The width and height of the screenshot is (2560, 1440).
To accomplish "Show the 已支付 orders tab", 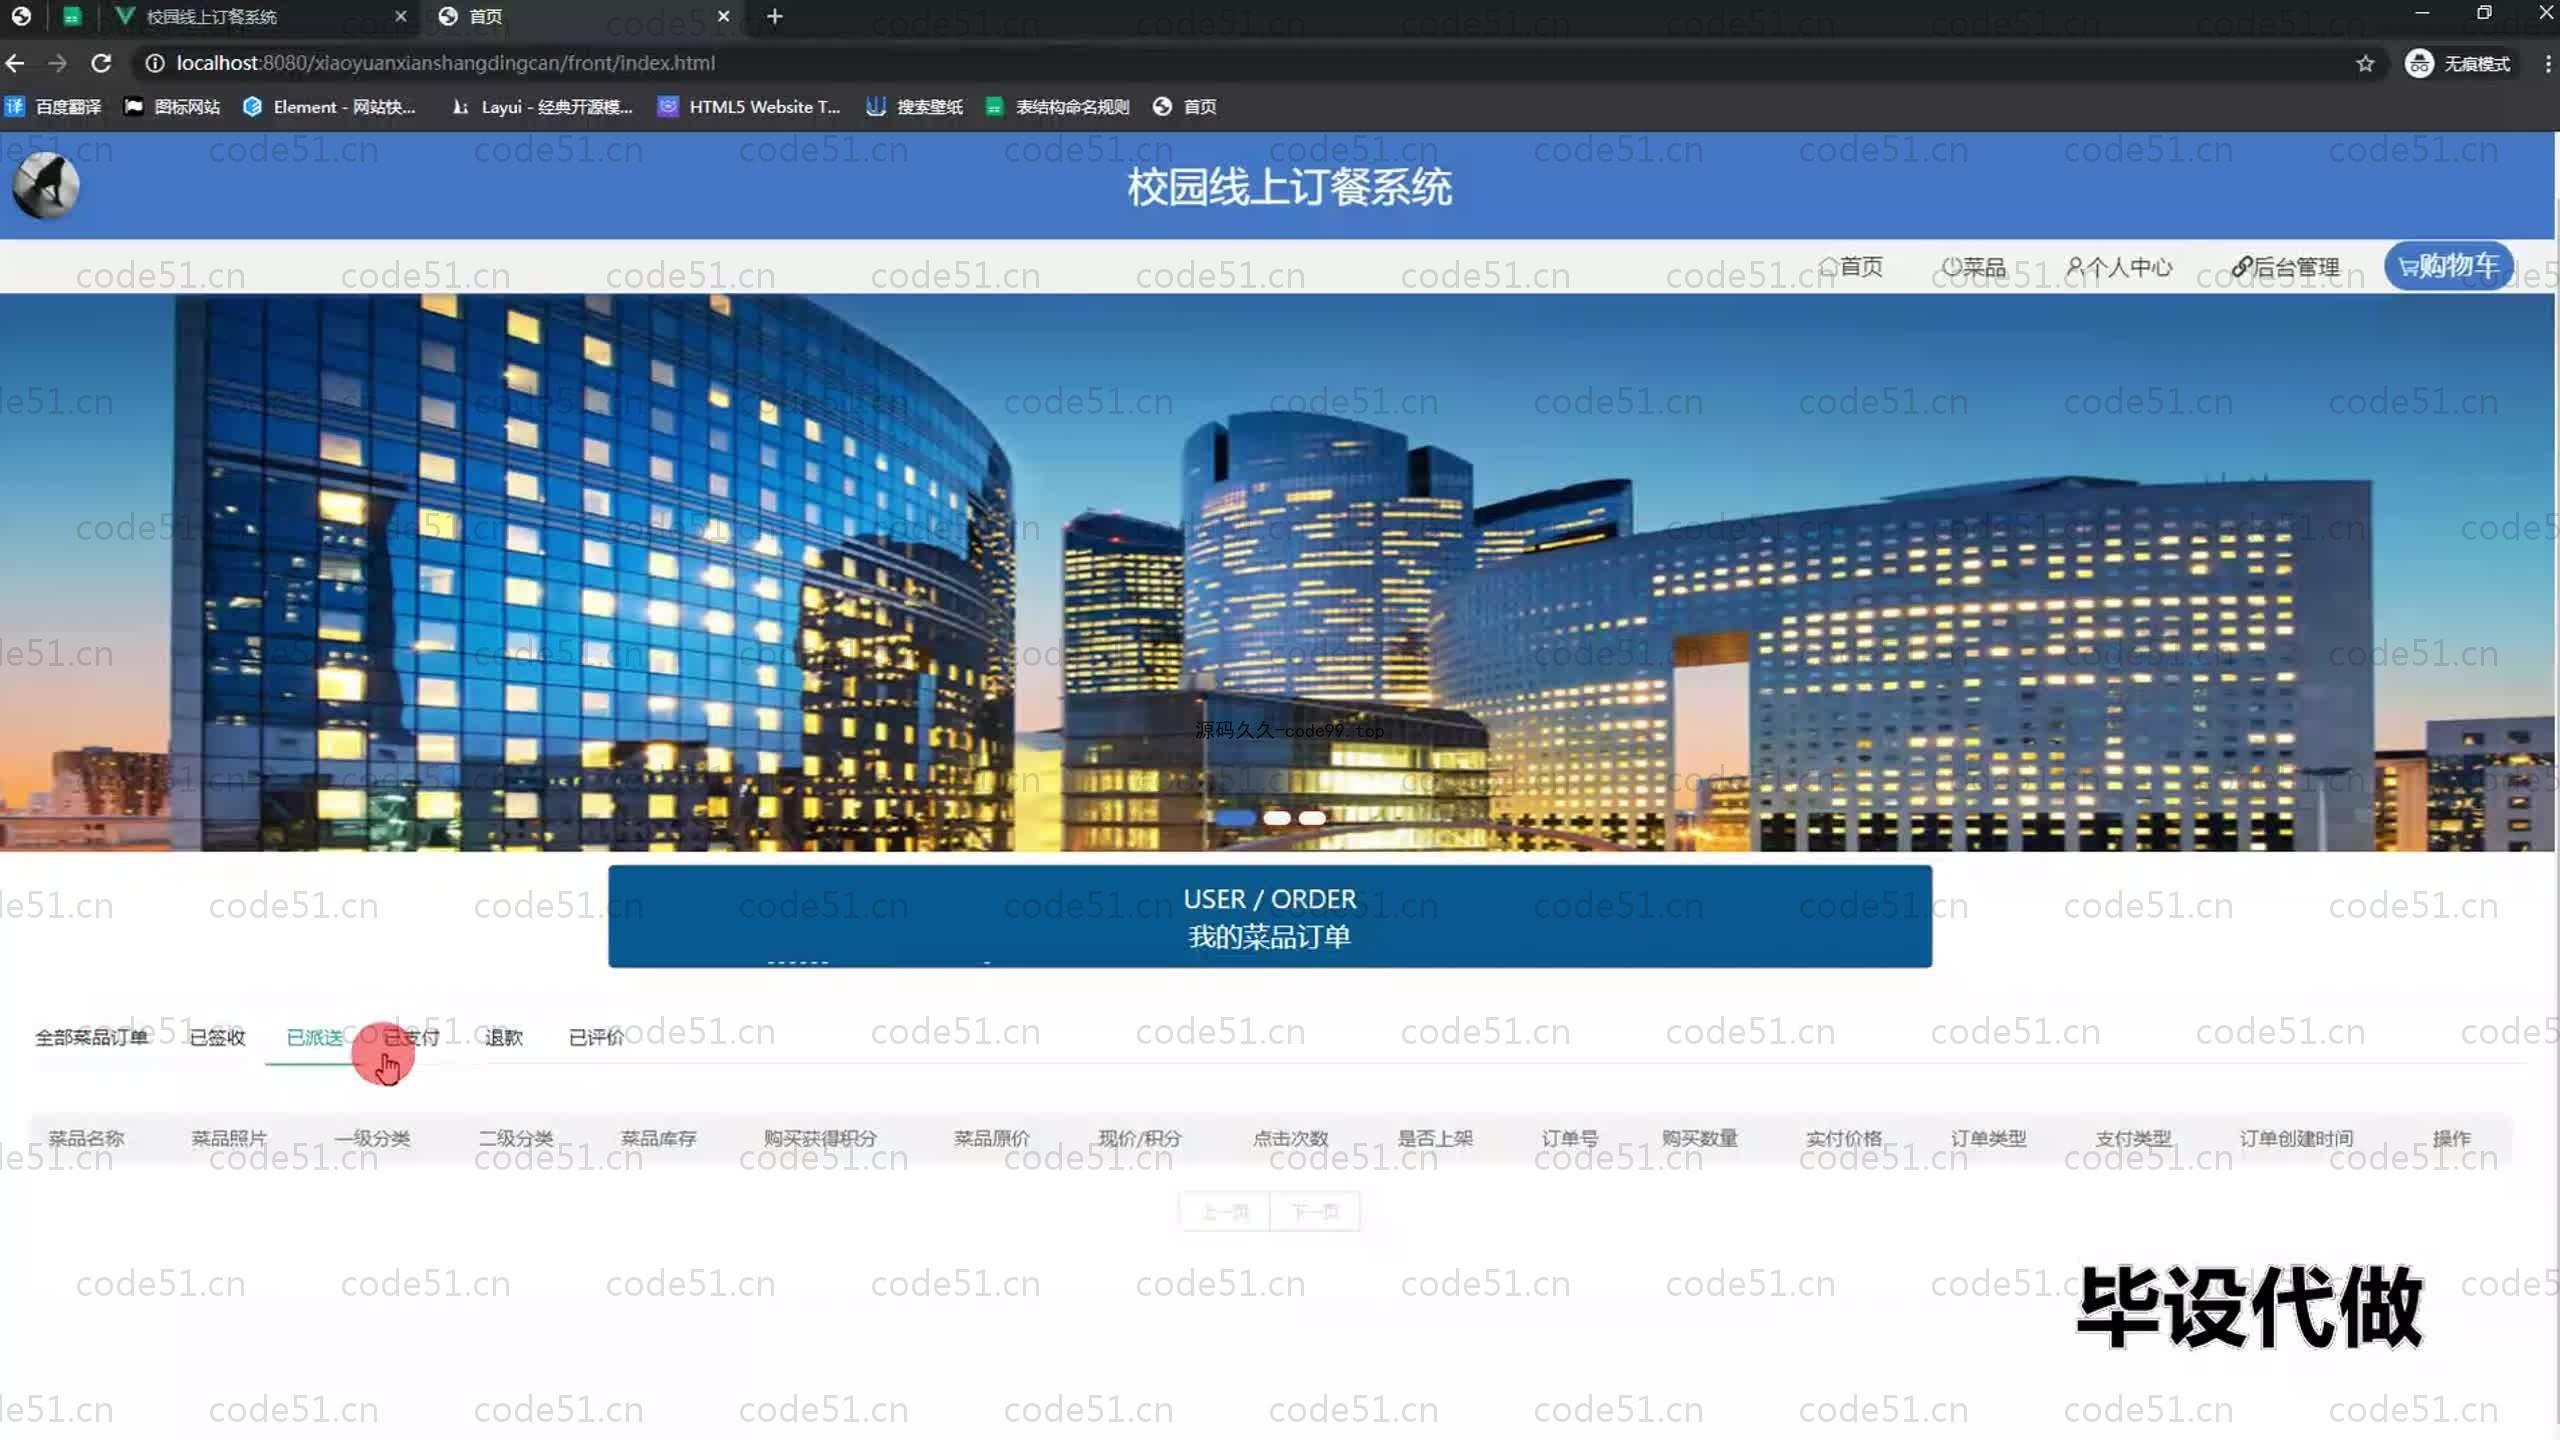I will pos(412,1038).
